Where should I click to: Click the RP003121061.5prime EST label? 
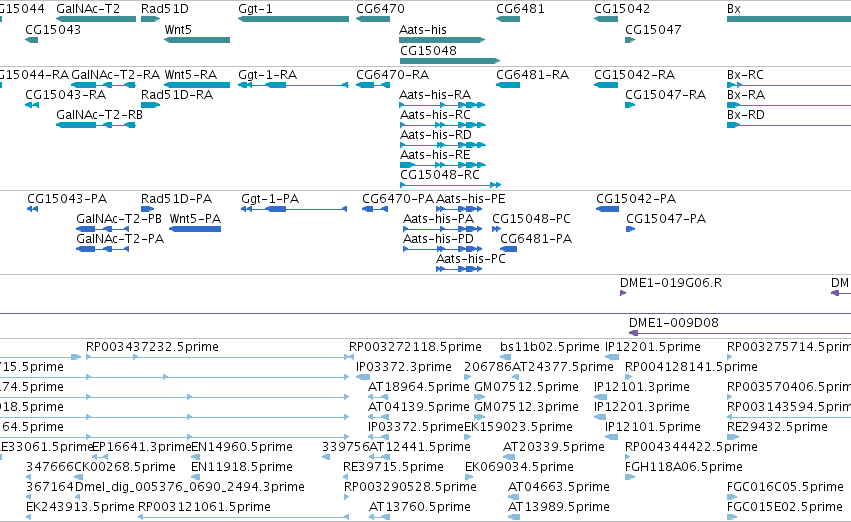click(204, 507)
